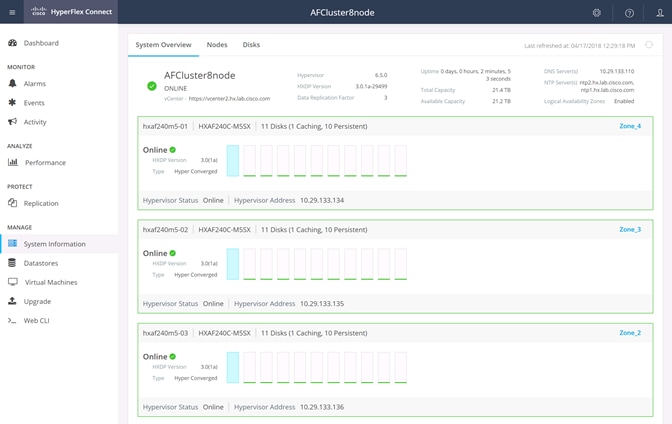The height and width of the screenshot is (424, 672).
Task: Switch to the Disks tab
Action: click(x=251, y=45)
